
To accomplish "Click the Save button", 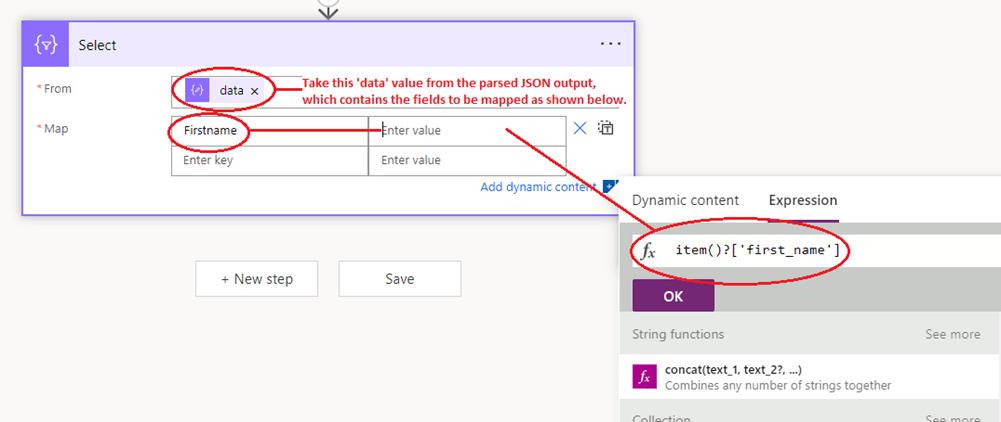I will pos(399,279).
